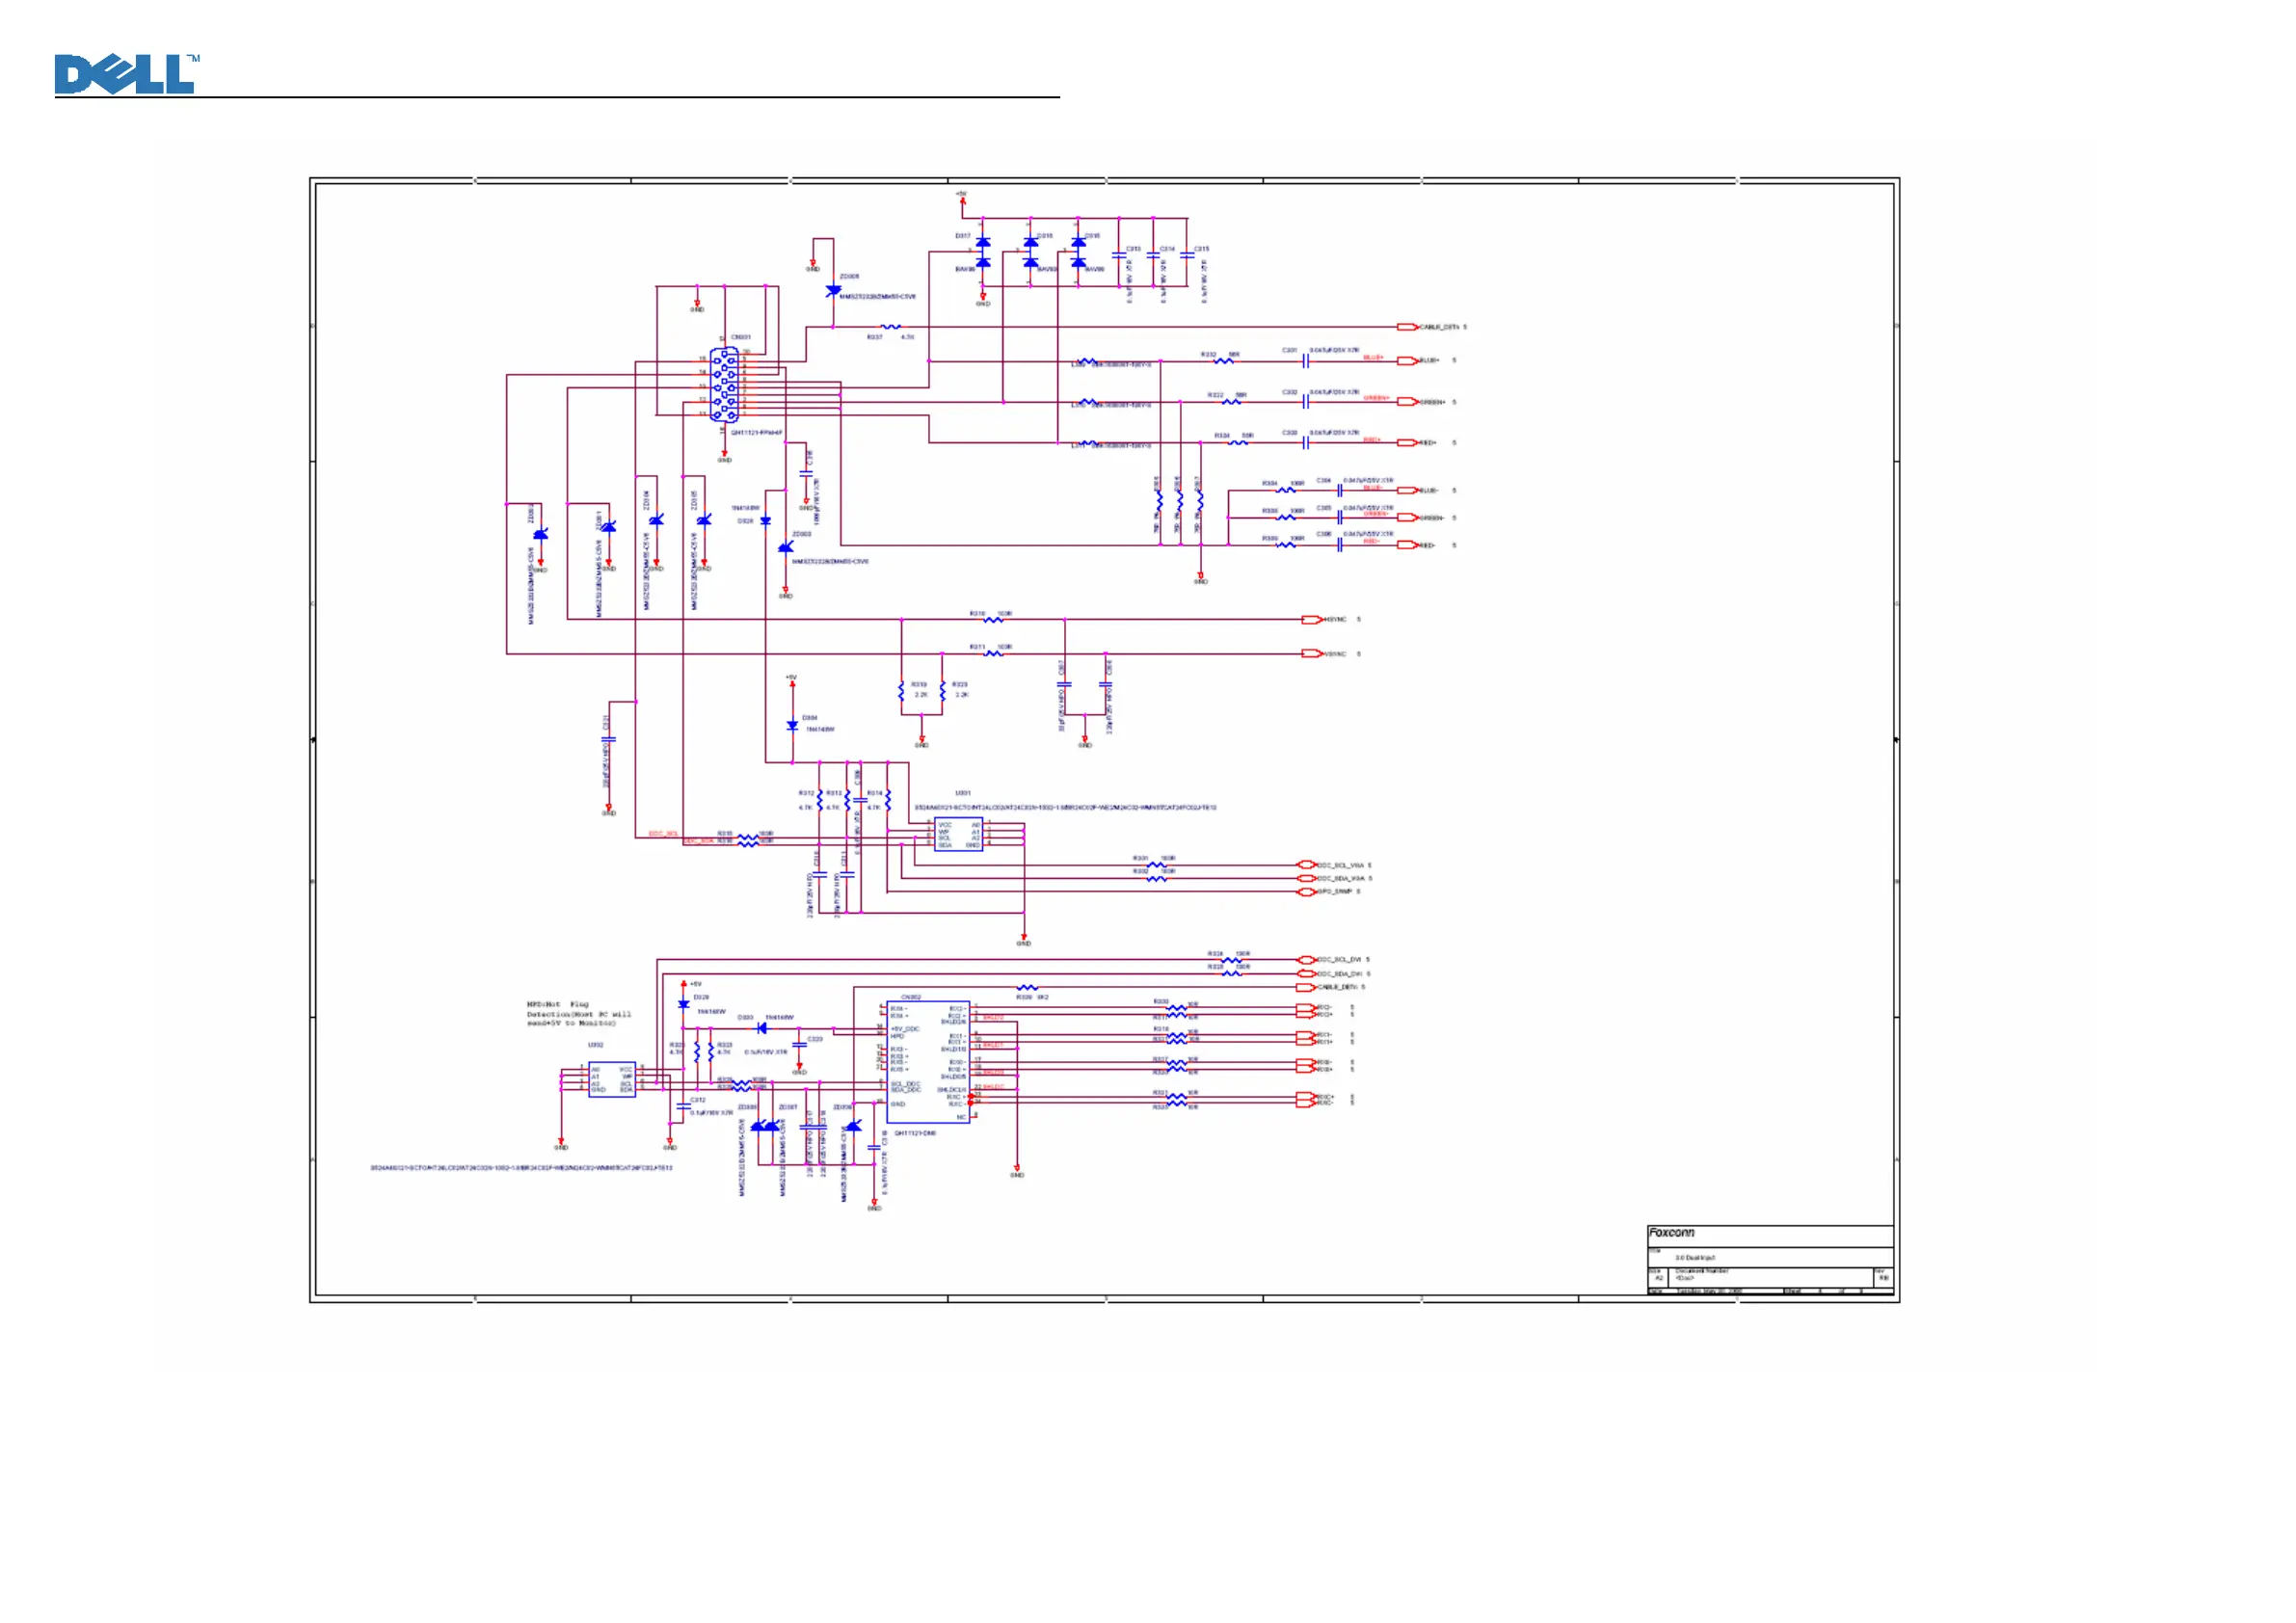Click the U302 EEPROM chip symbol
Image resolution: width=2296 pixels, height=1623 pixels.
click(611, 1079)
